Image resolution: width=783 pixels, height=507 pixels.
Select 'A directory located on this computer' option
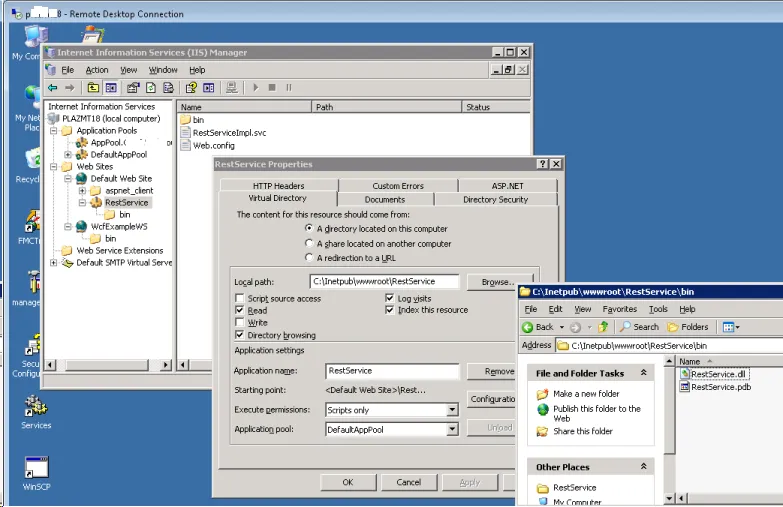point(309,228)
